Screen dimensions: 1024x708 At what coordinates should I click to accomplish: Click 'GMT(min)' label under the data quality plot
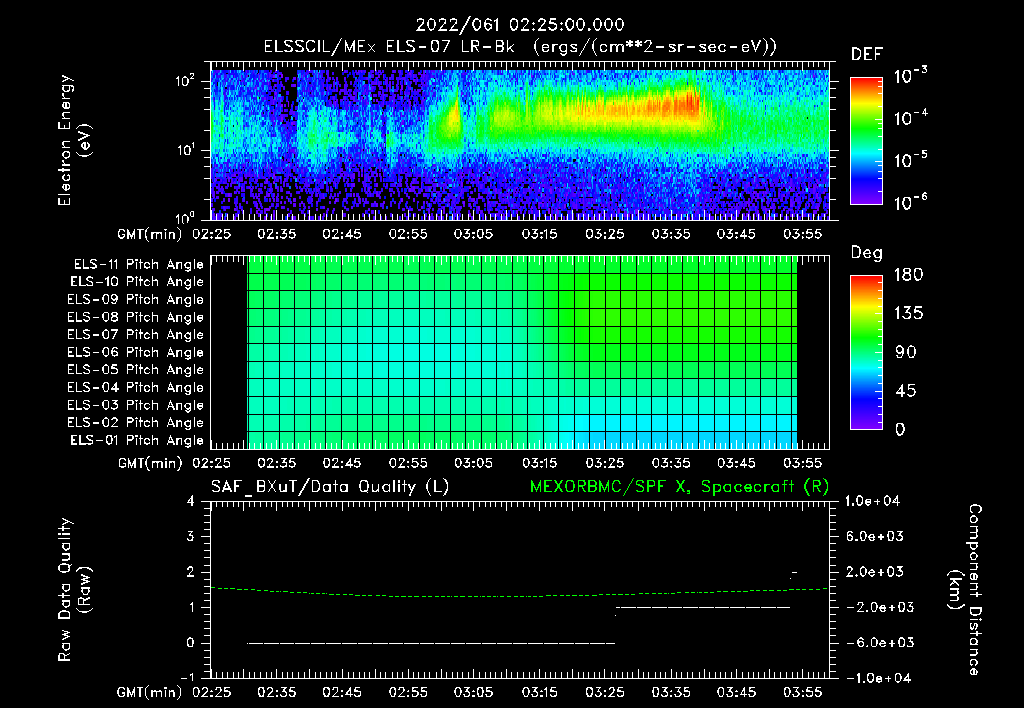150,692
